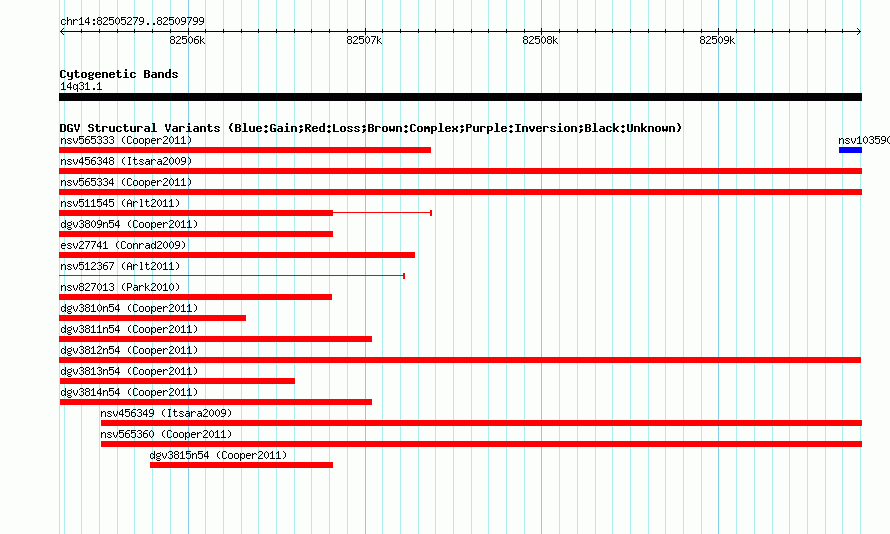This screenshot has width=890, height=534.
Task: Open variant label nsv827013 (Park2010)
Action: [x=120, y=287]
